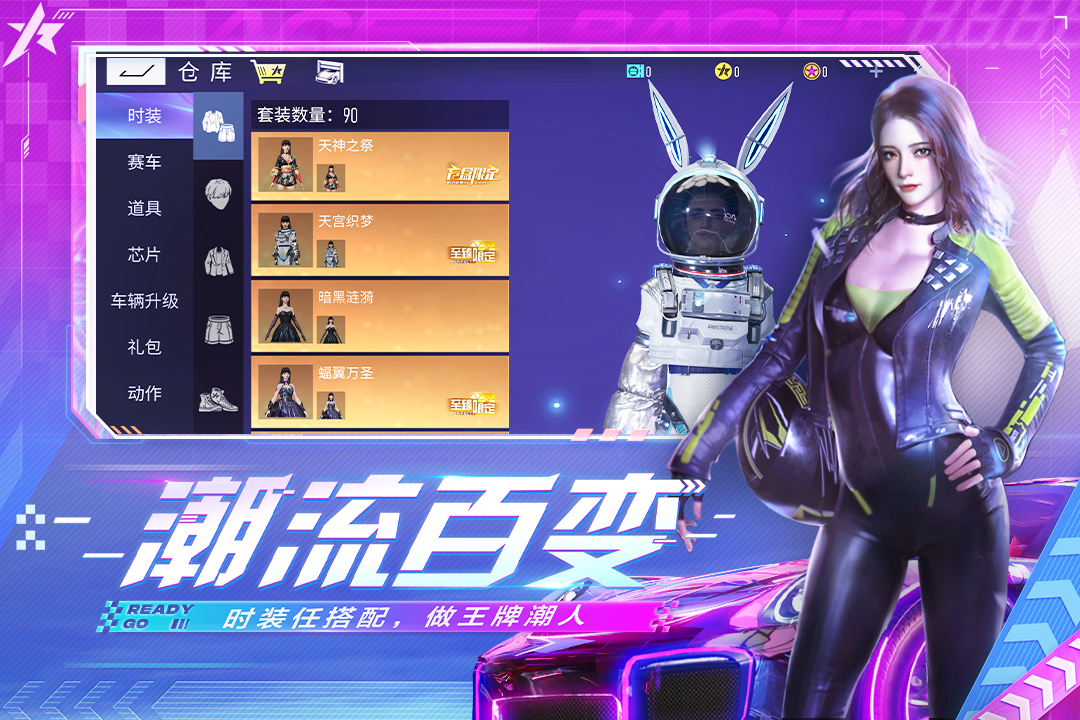The height and width of the screenshot is (720, 1080).
Task: Select the hairstyle category icon
Action: (x=218, y=192)
